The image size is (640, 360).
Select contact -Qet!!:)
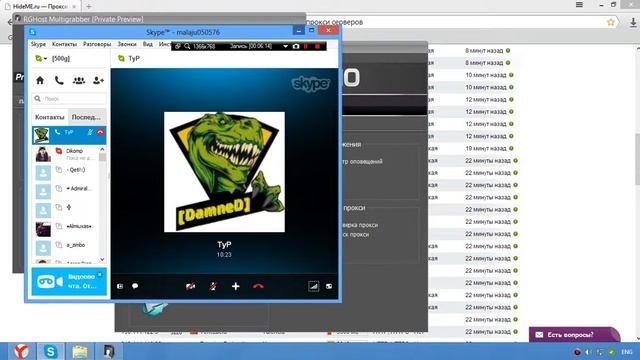tap(67, 173)
